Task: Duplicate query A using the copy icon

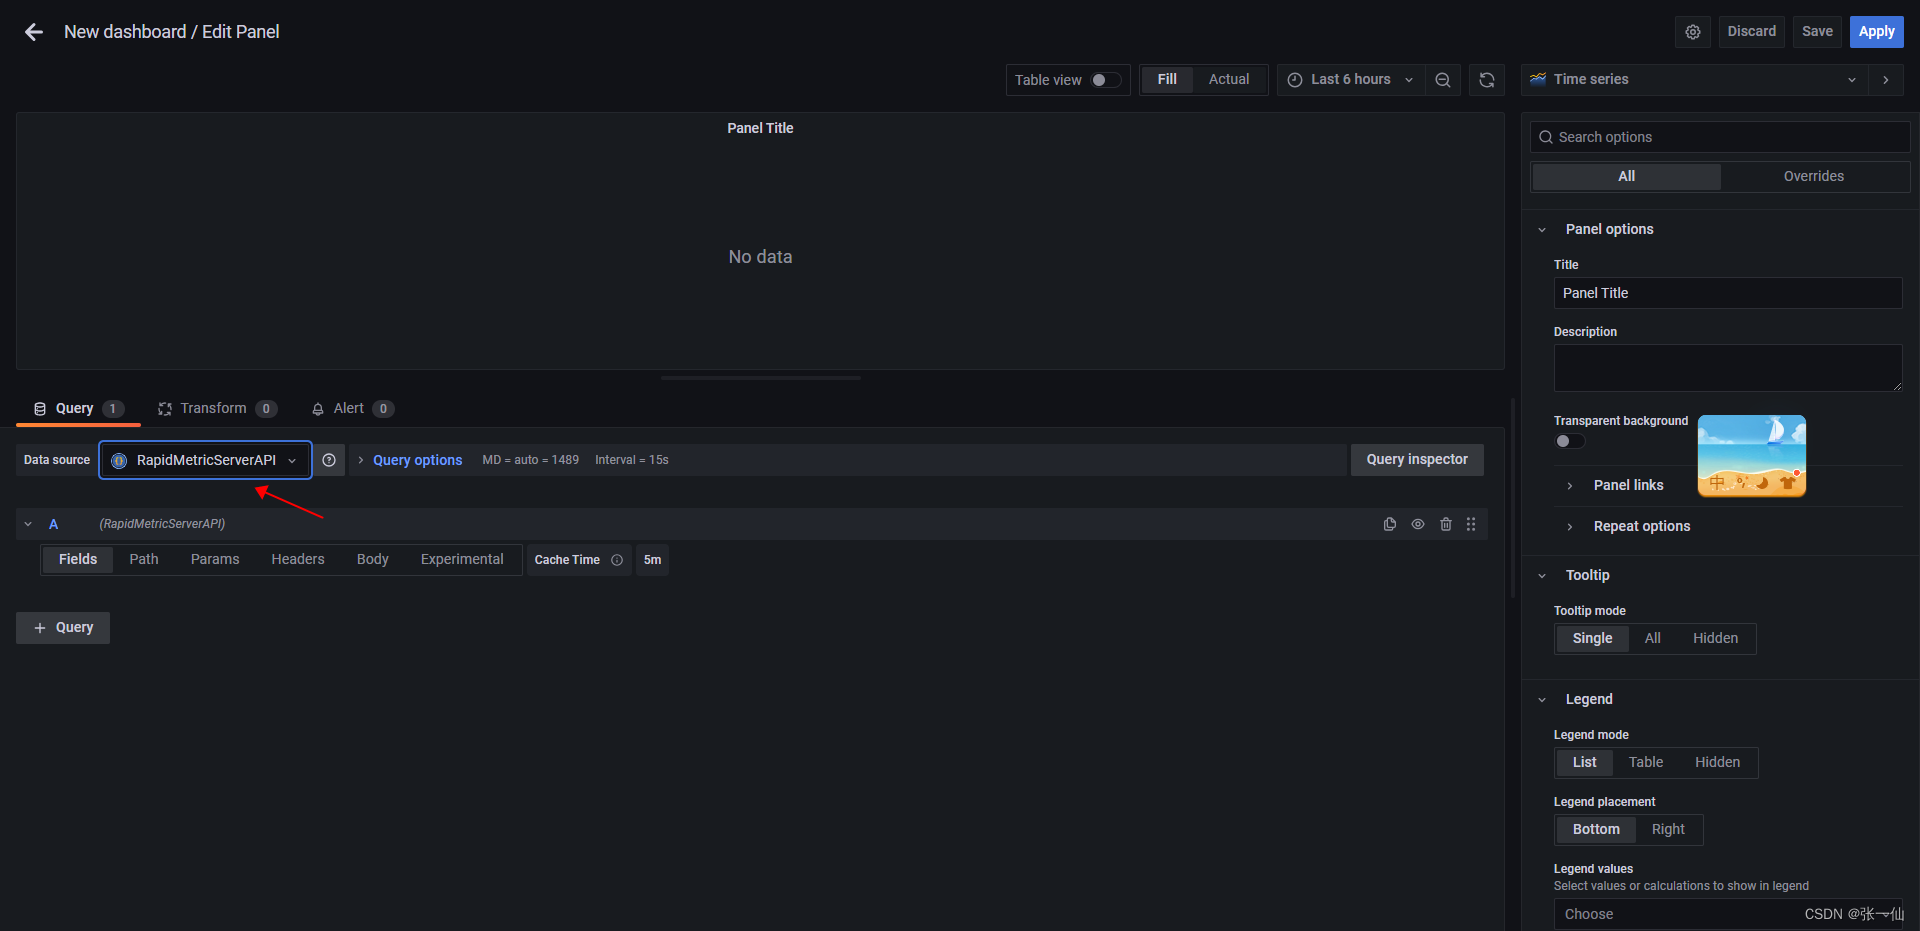Action: coord(1389,523)
